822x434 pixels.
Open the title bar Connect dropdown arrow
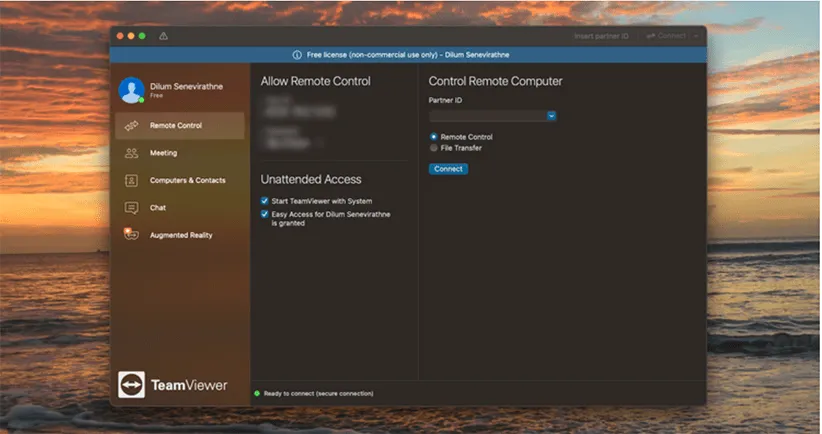[694, 36]
